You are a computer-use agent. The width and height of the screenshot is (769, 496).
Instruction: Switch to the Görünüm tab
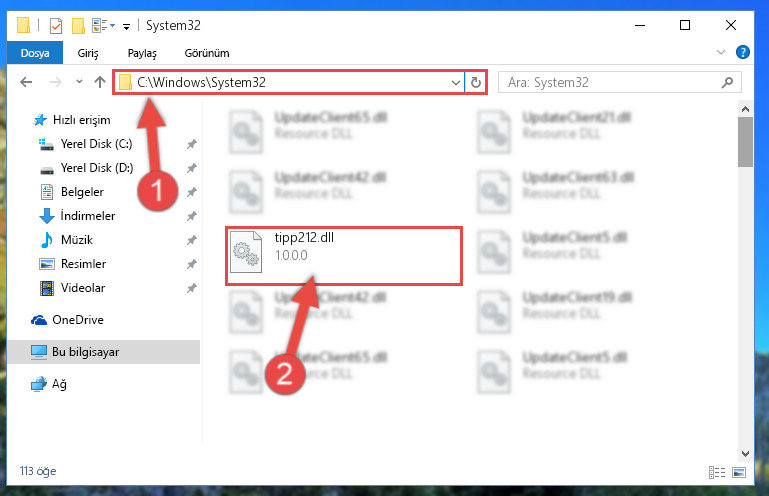(206, 53)
